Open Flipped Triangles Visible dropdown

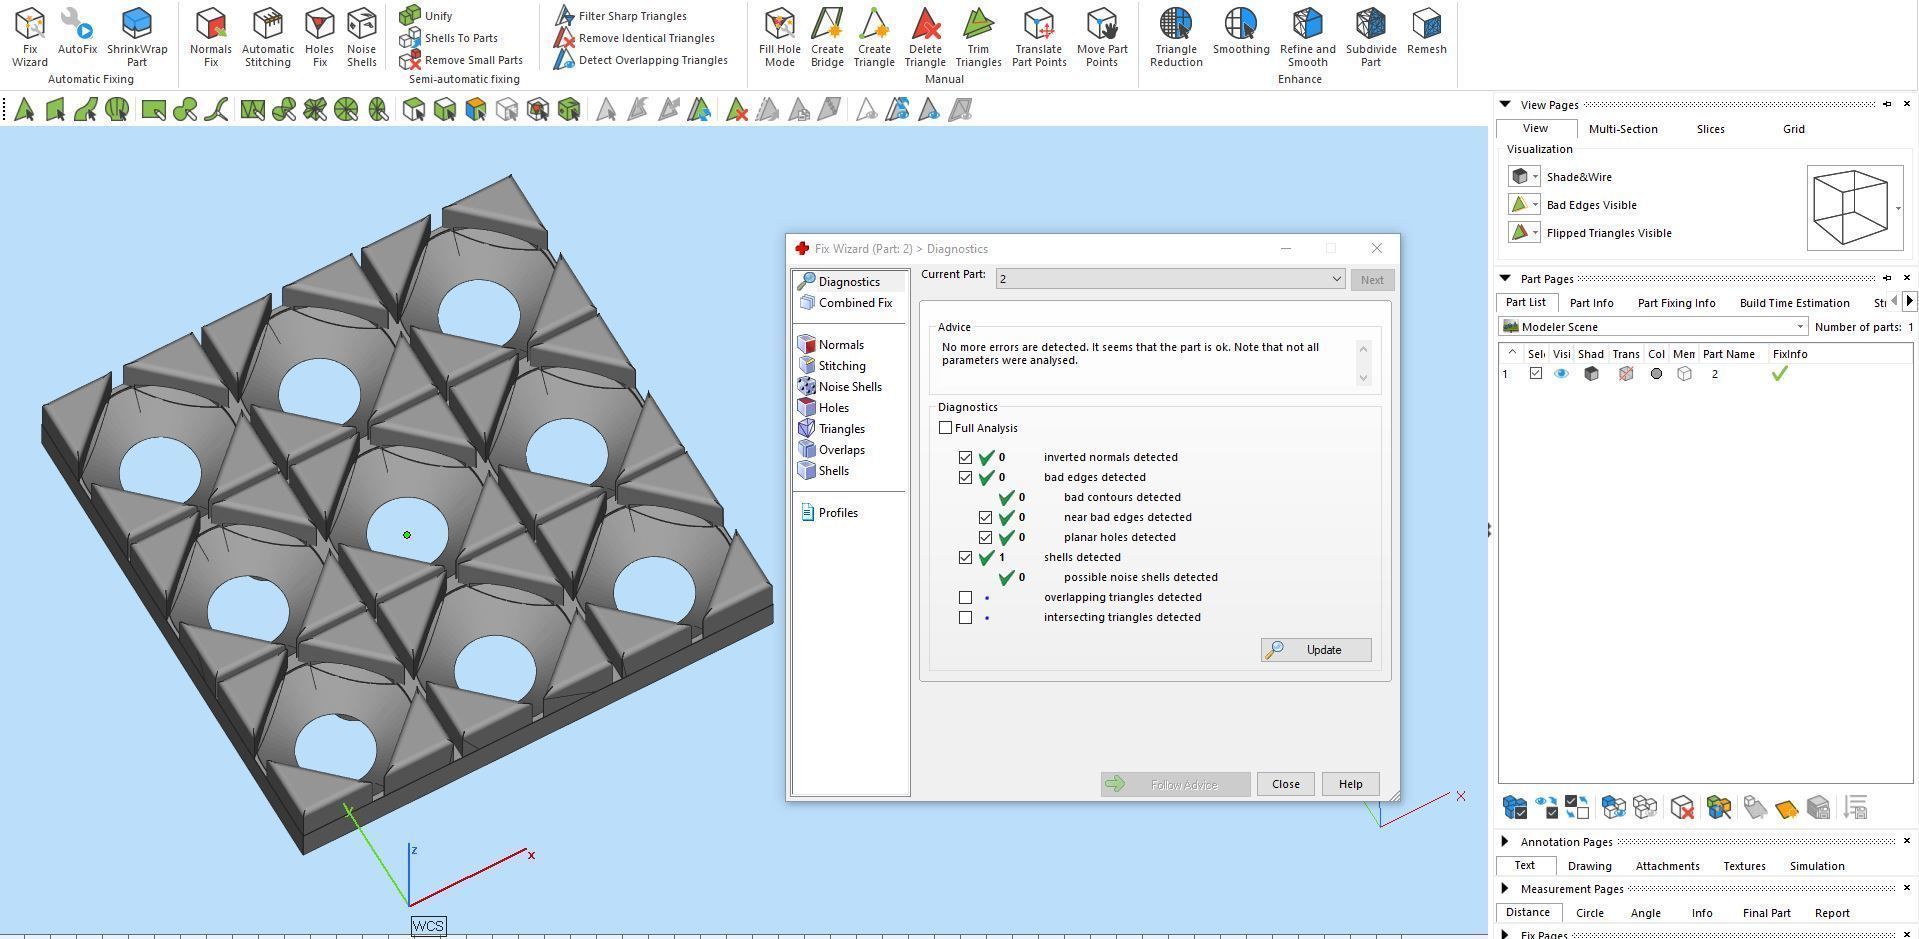[1524, 233]
